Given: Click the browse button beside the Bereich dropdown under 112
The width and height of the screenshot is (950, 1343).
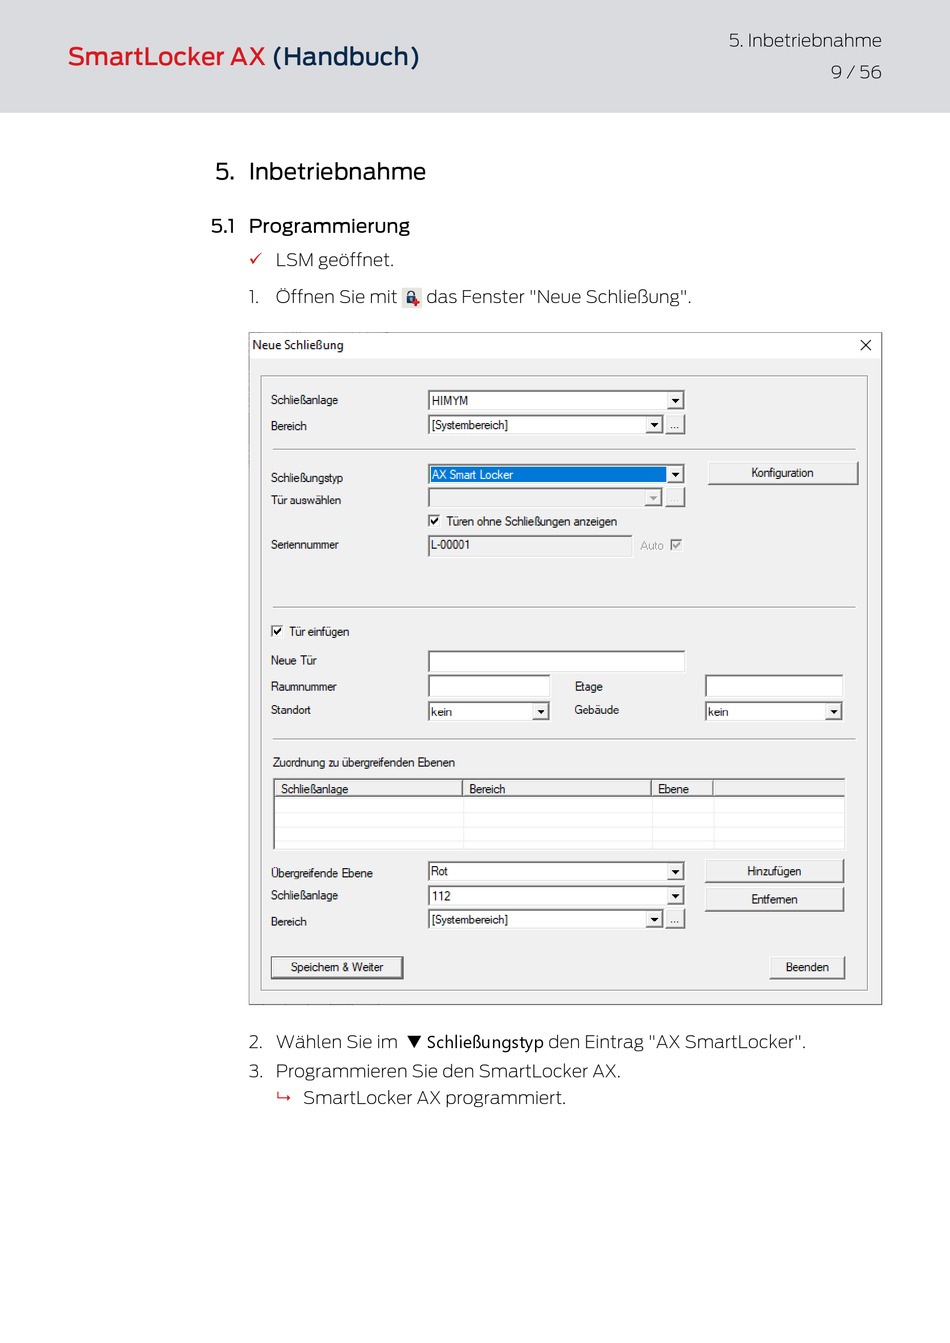Looking at the screenshot, I should (676, 919).
